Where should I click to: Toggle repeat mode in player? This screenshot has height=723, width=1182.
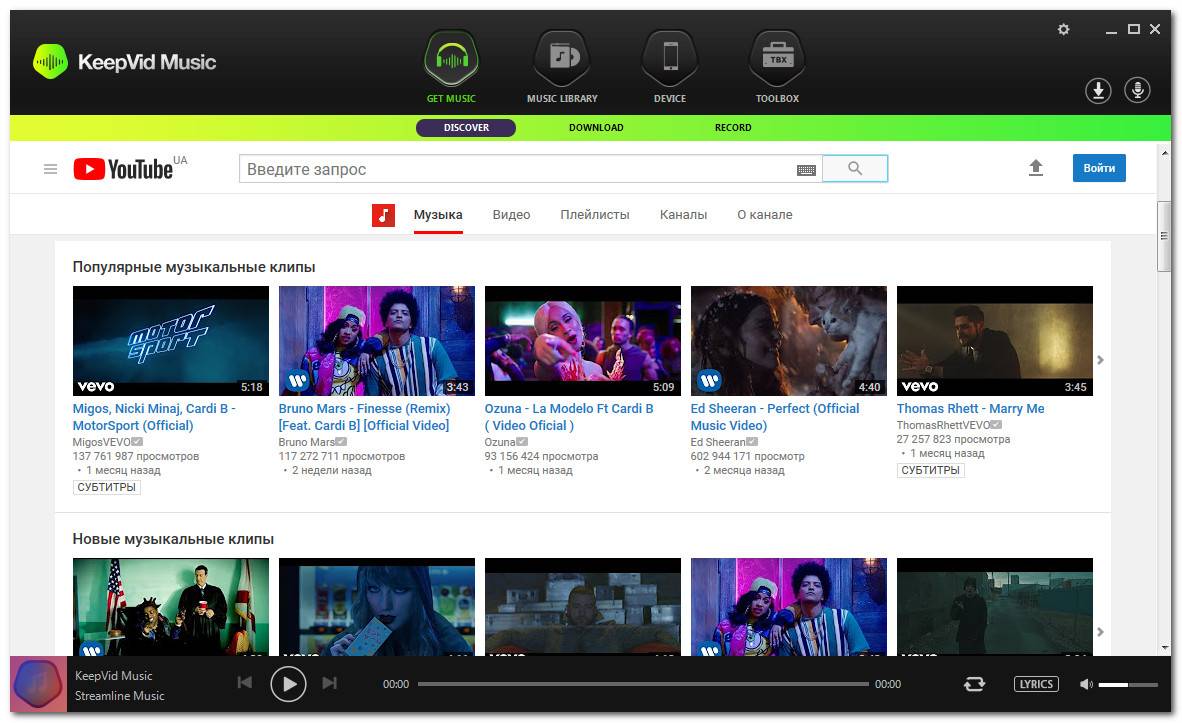(974, 684)
